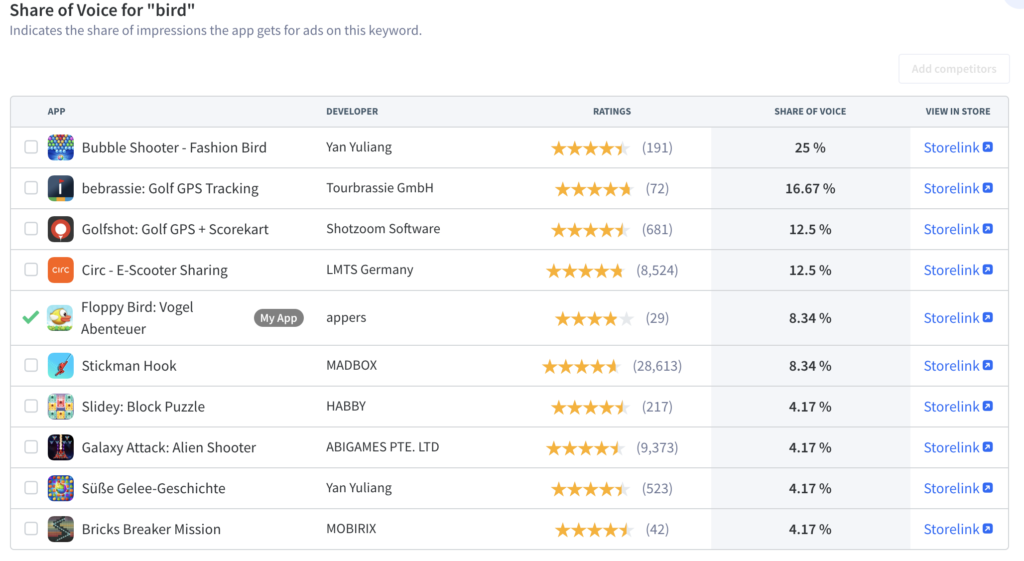Click the Circ E-Scooter Sharing app icon
This screenshot has height=561, width=1024.
[61, 270]
